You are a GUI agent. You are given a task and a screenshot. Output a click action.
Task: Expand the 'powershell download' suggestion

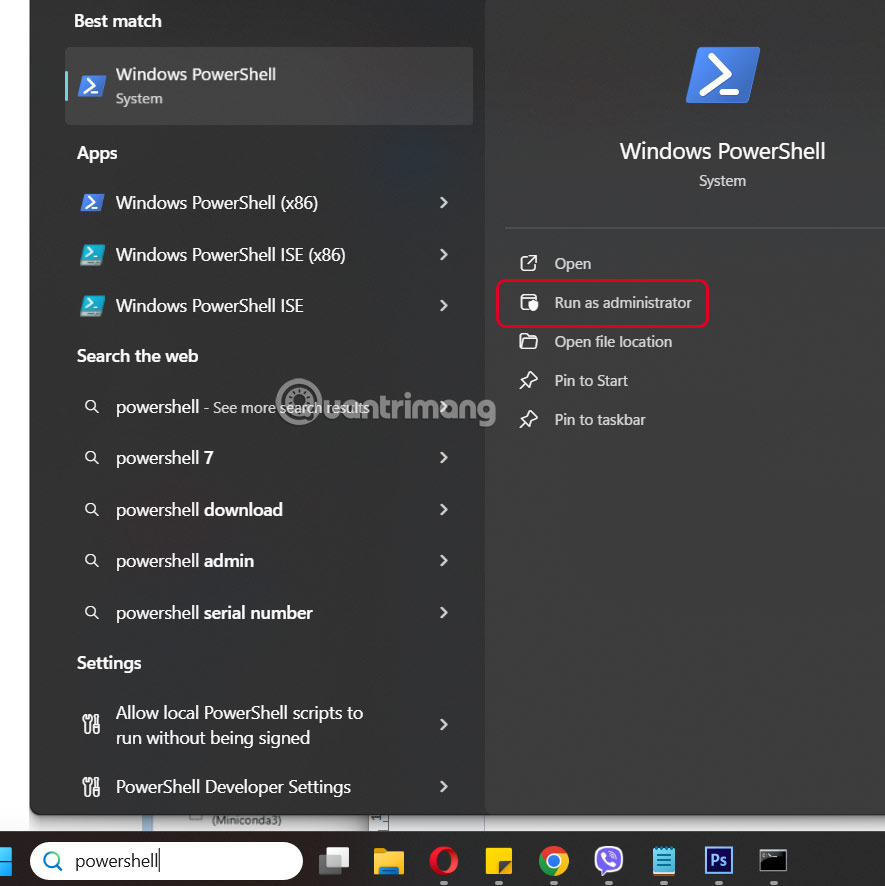point(198,510)
